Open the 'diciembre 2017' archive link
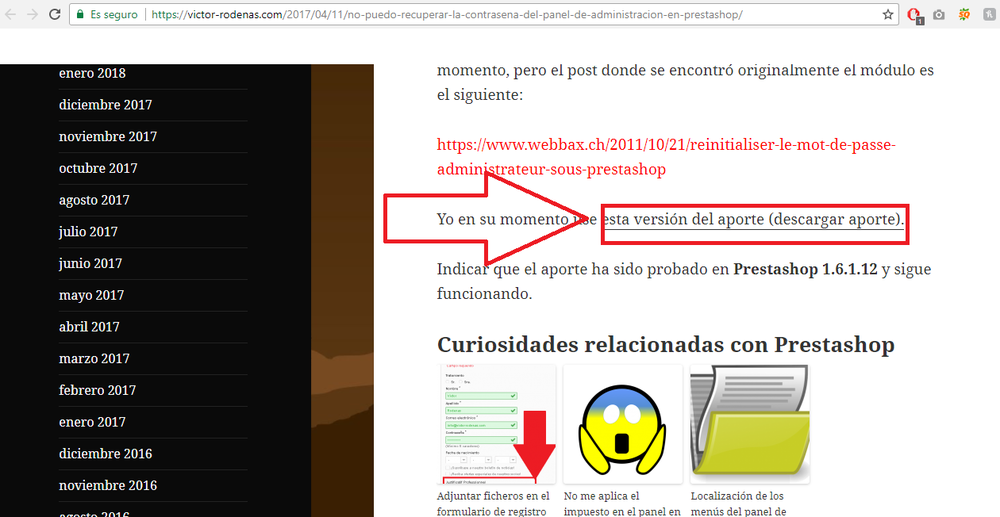Image resolution: width=1000 pixels, height=517 pixels. (x=105, y=105)
